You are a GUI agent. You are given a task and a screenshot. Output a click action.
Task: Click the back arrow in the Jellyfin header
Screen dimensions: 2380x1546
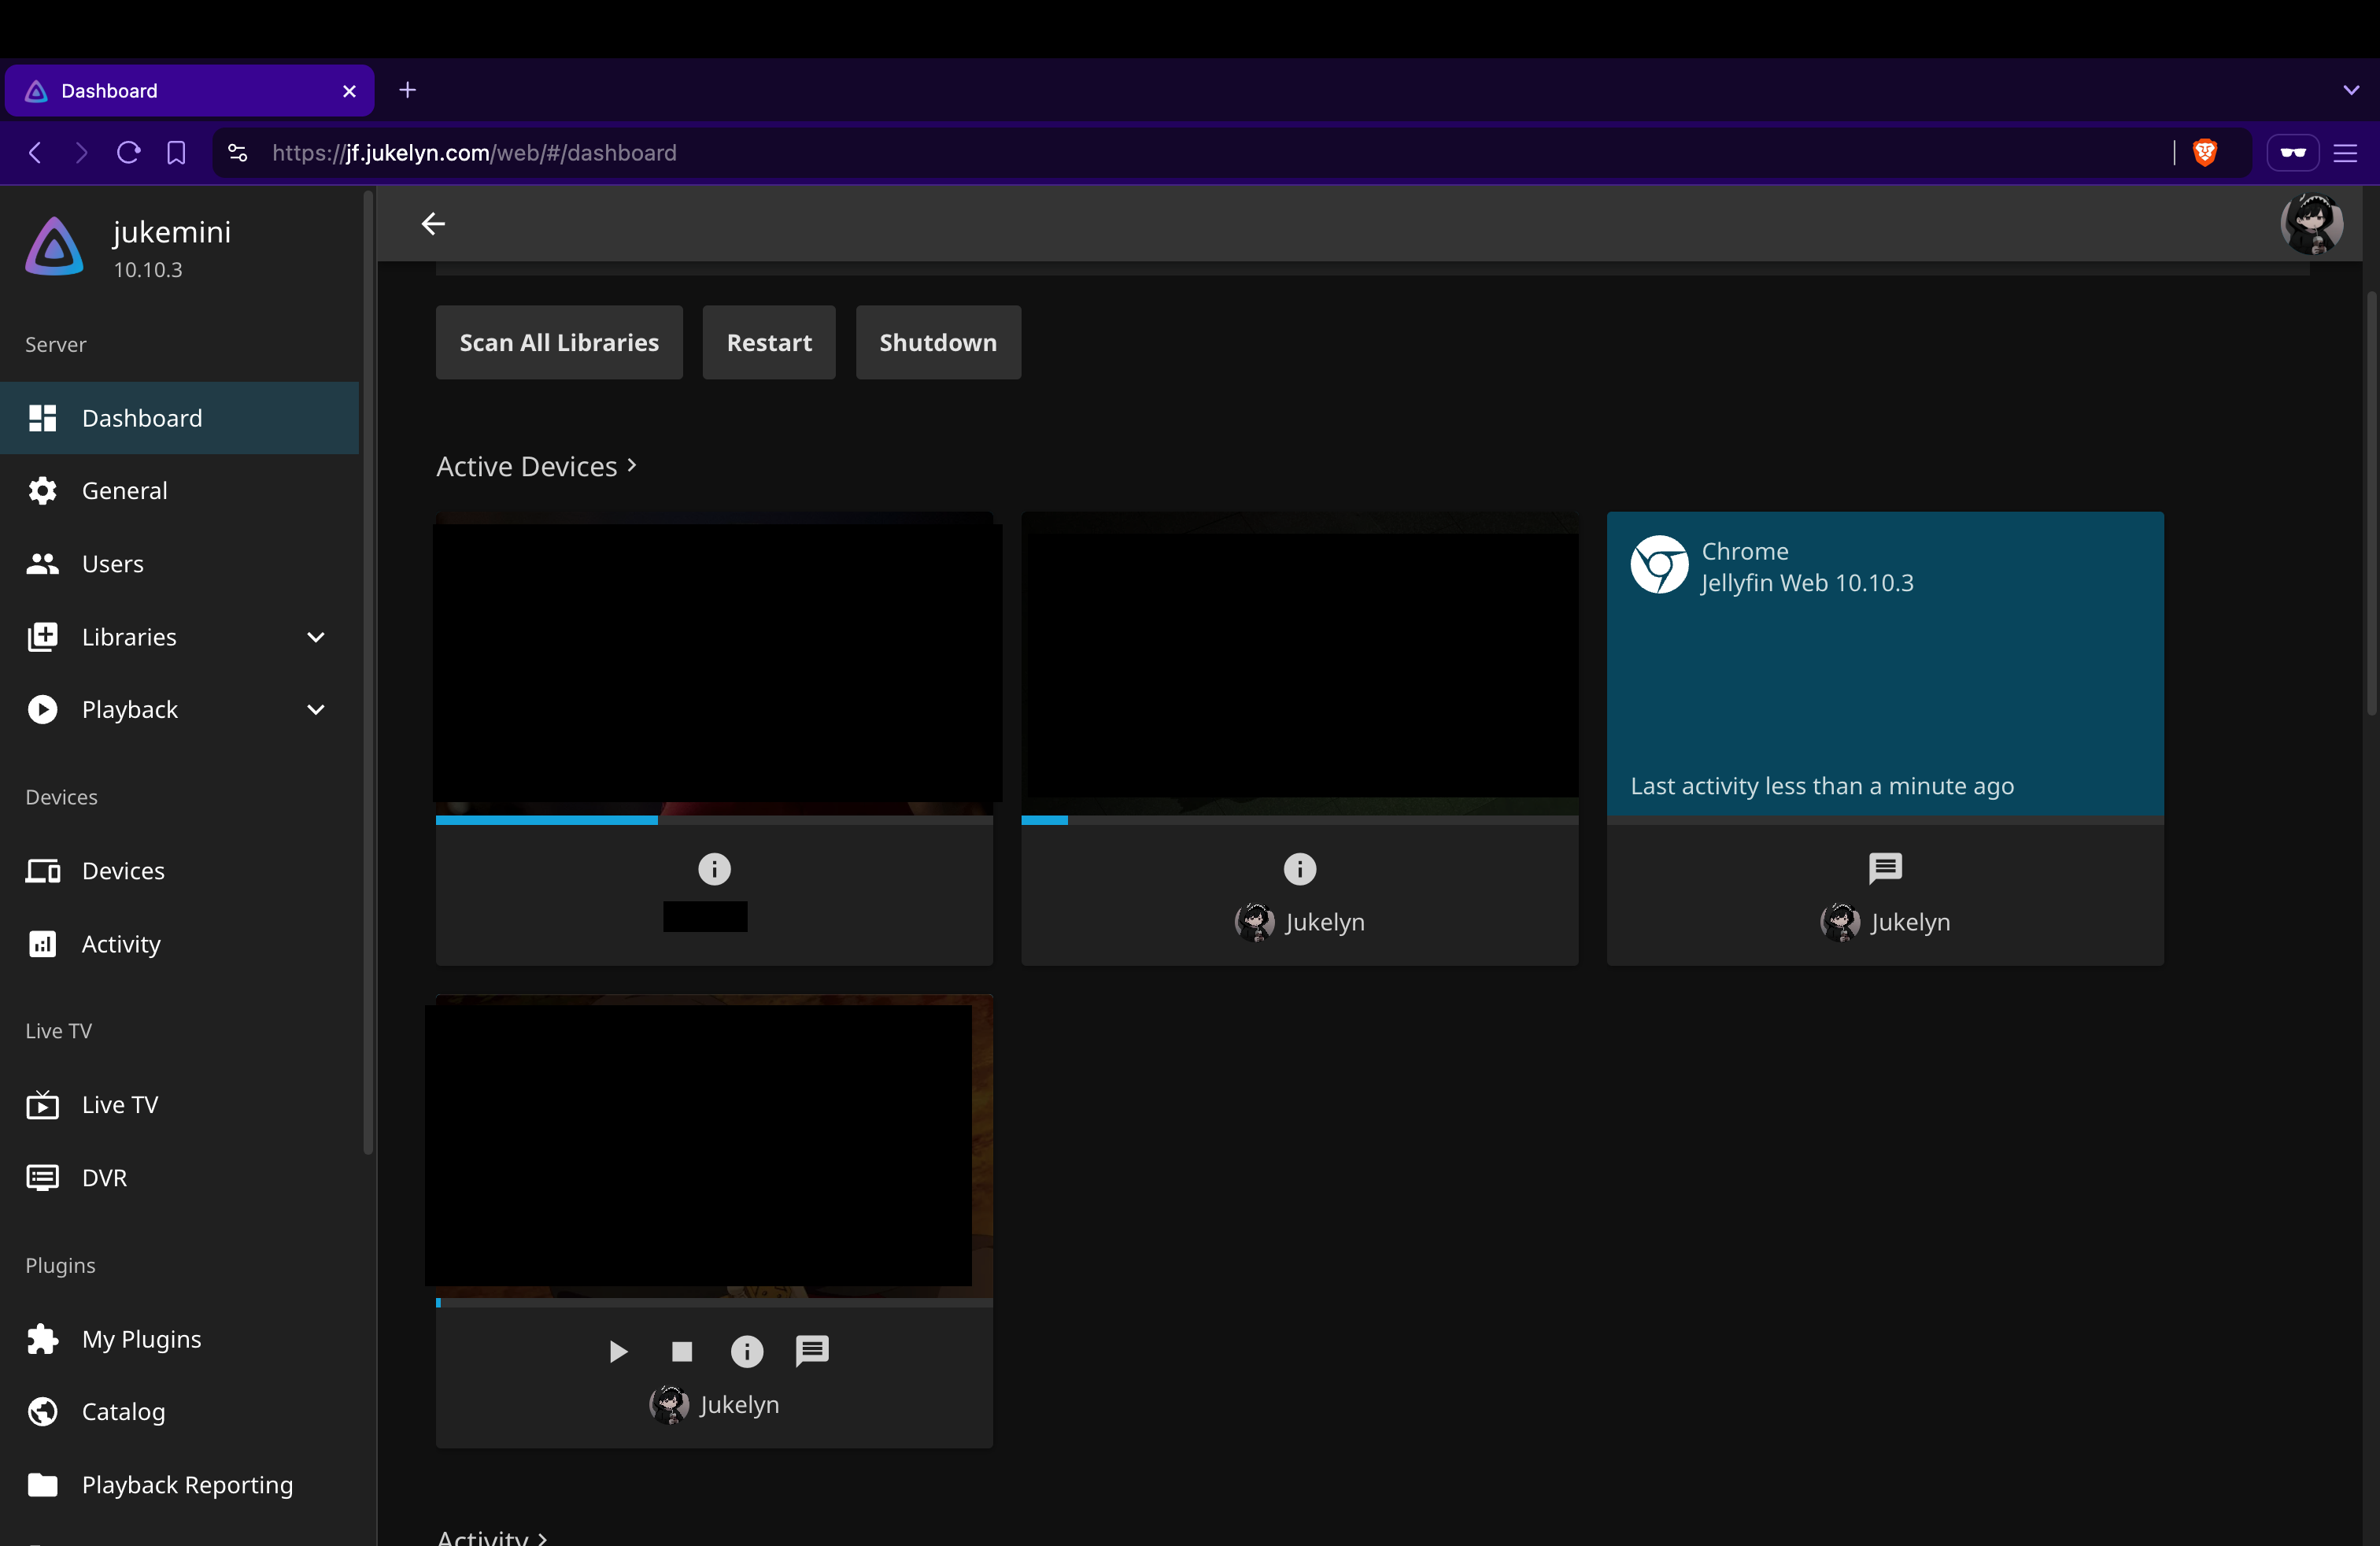click(x=433, y=223)
